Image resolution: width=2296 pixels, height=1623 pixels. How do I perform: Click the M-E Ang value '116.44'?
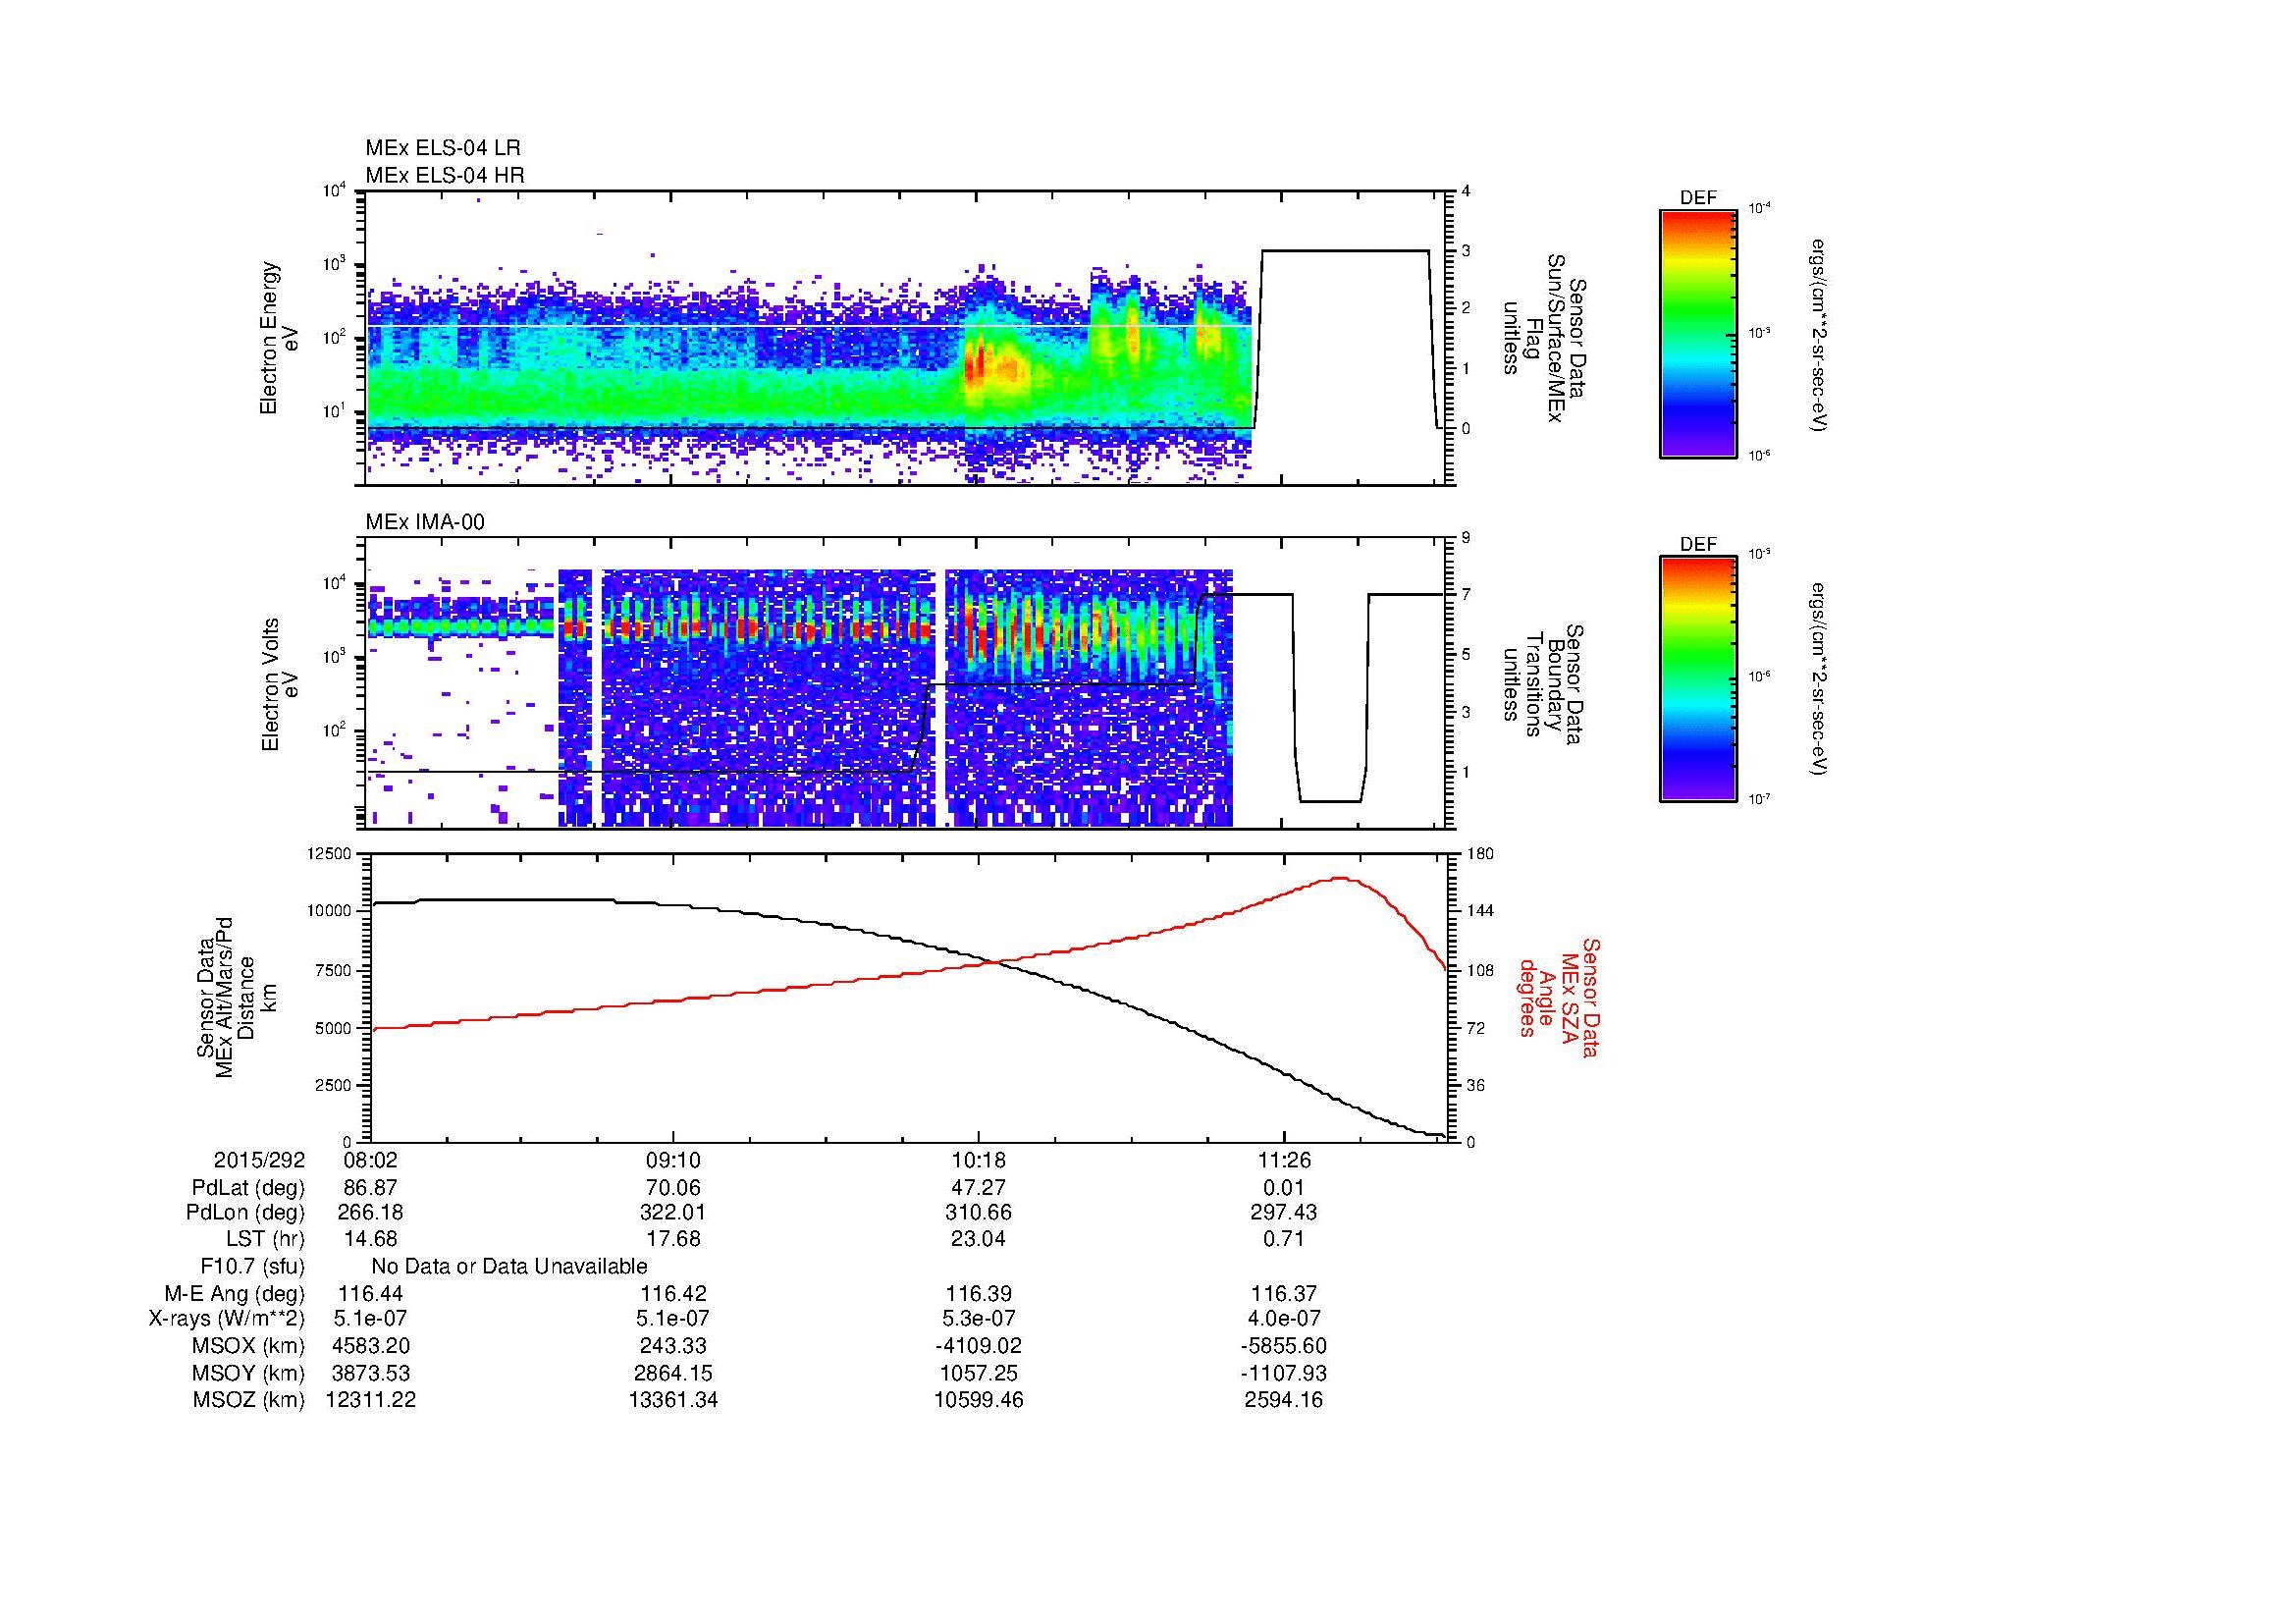[x=370, y=1293]
